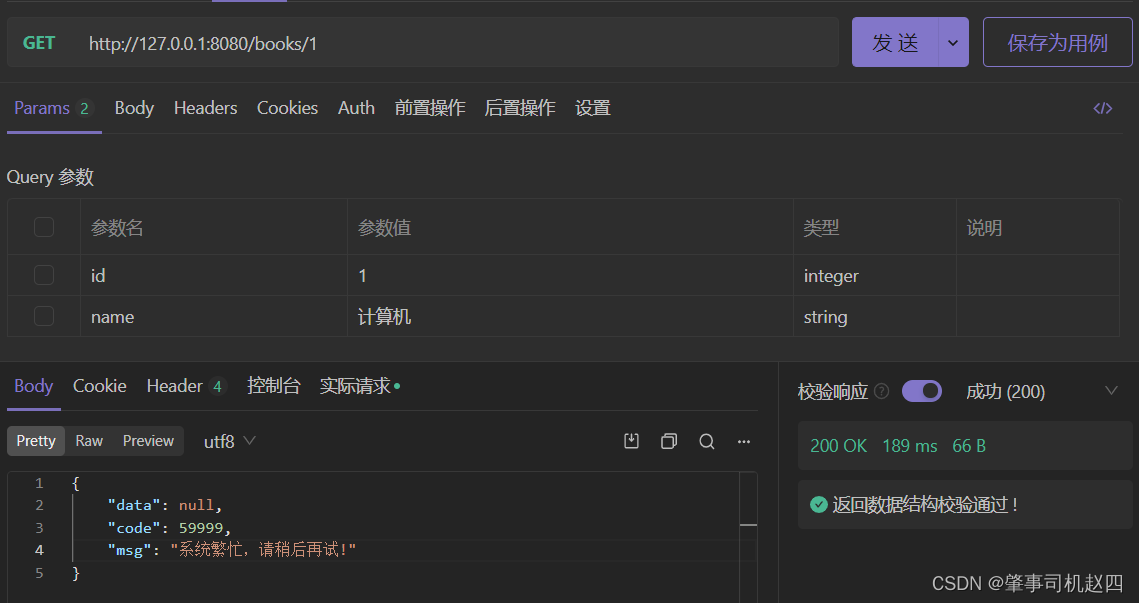Select the Raw response view
Image resolution: width=1139 pixels, height=603 pixels.
[89, 441]
